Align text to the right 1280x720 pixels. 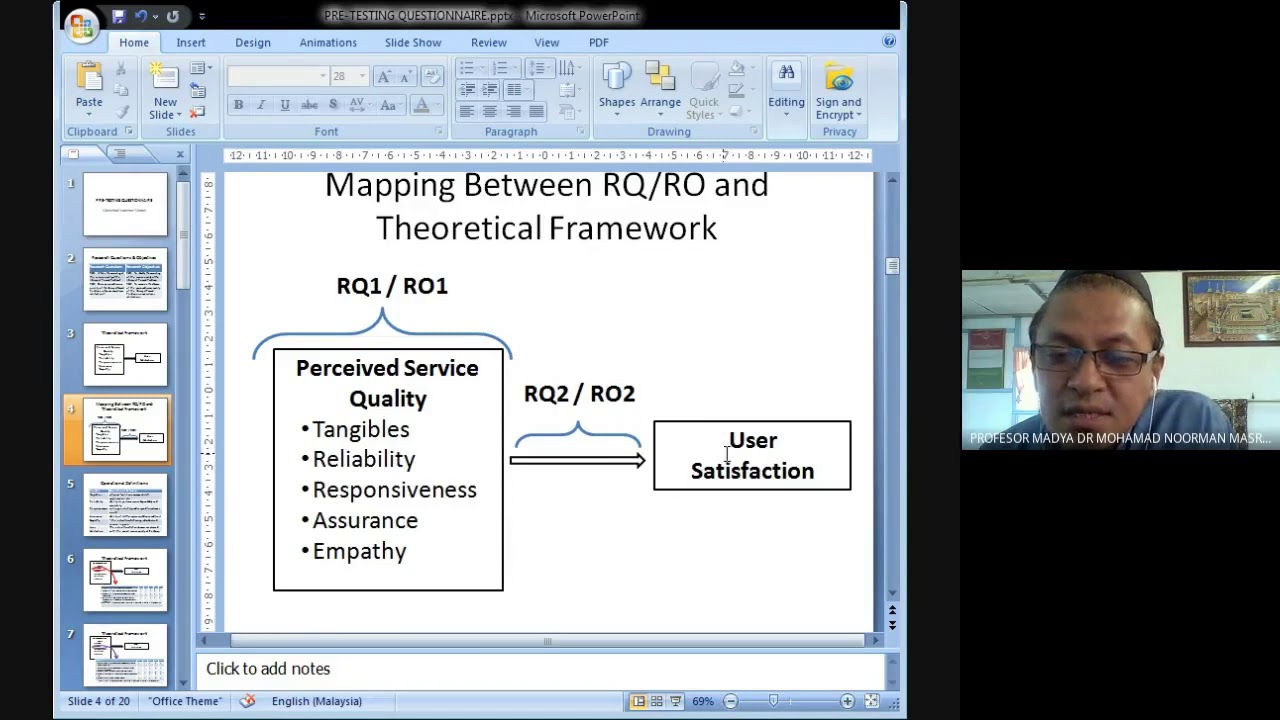[x=513, y=112]
